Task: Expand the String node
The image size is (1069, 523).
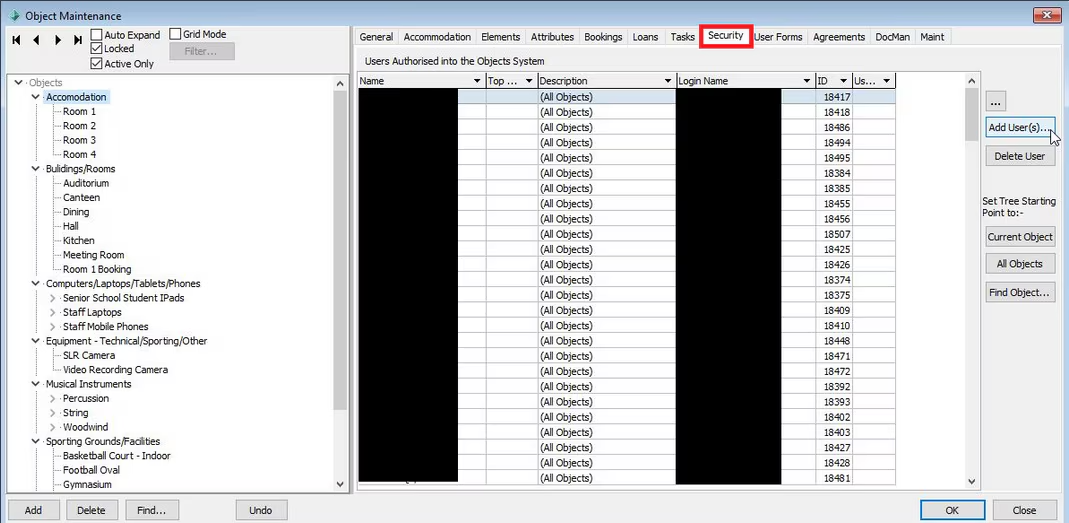Action: point(52,413)
